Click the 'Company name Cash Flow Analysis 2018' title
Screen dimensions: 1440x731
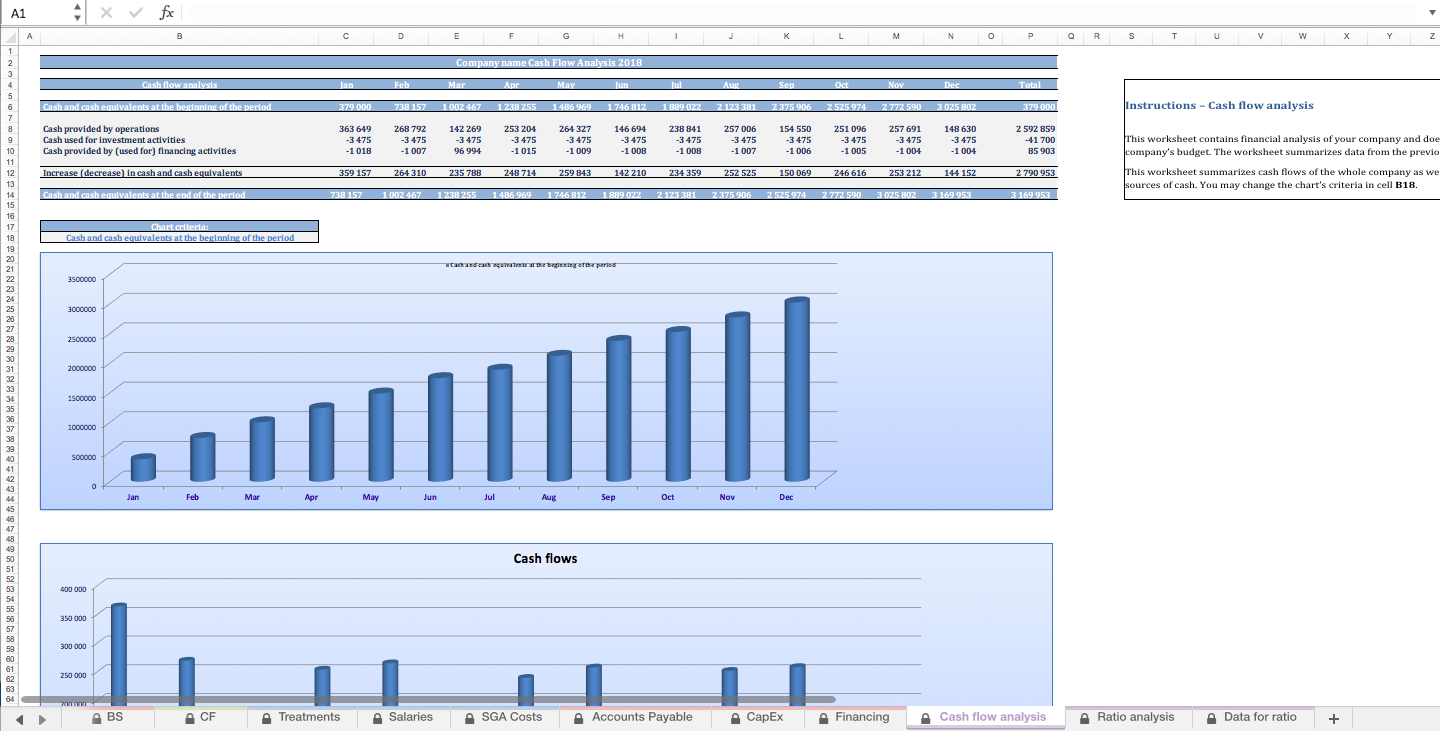pos(549,62)
